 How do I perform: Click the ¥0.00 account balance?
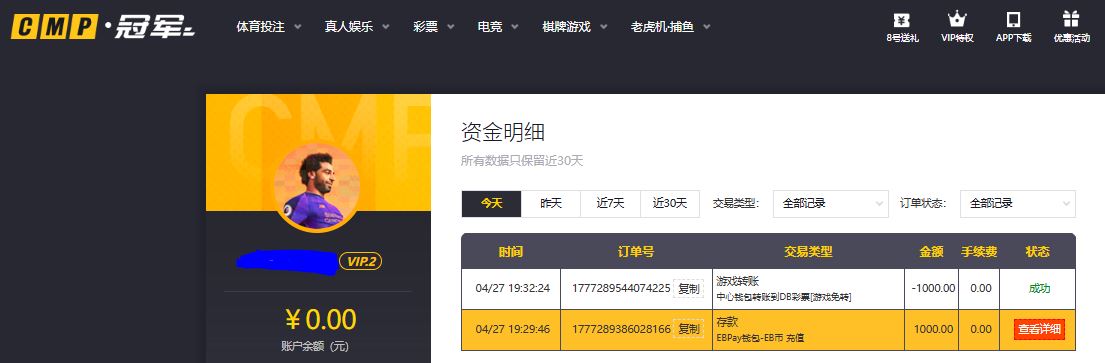[x=321, y=320]
